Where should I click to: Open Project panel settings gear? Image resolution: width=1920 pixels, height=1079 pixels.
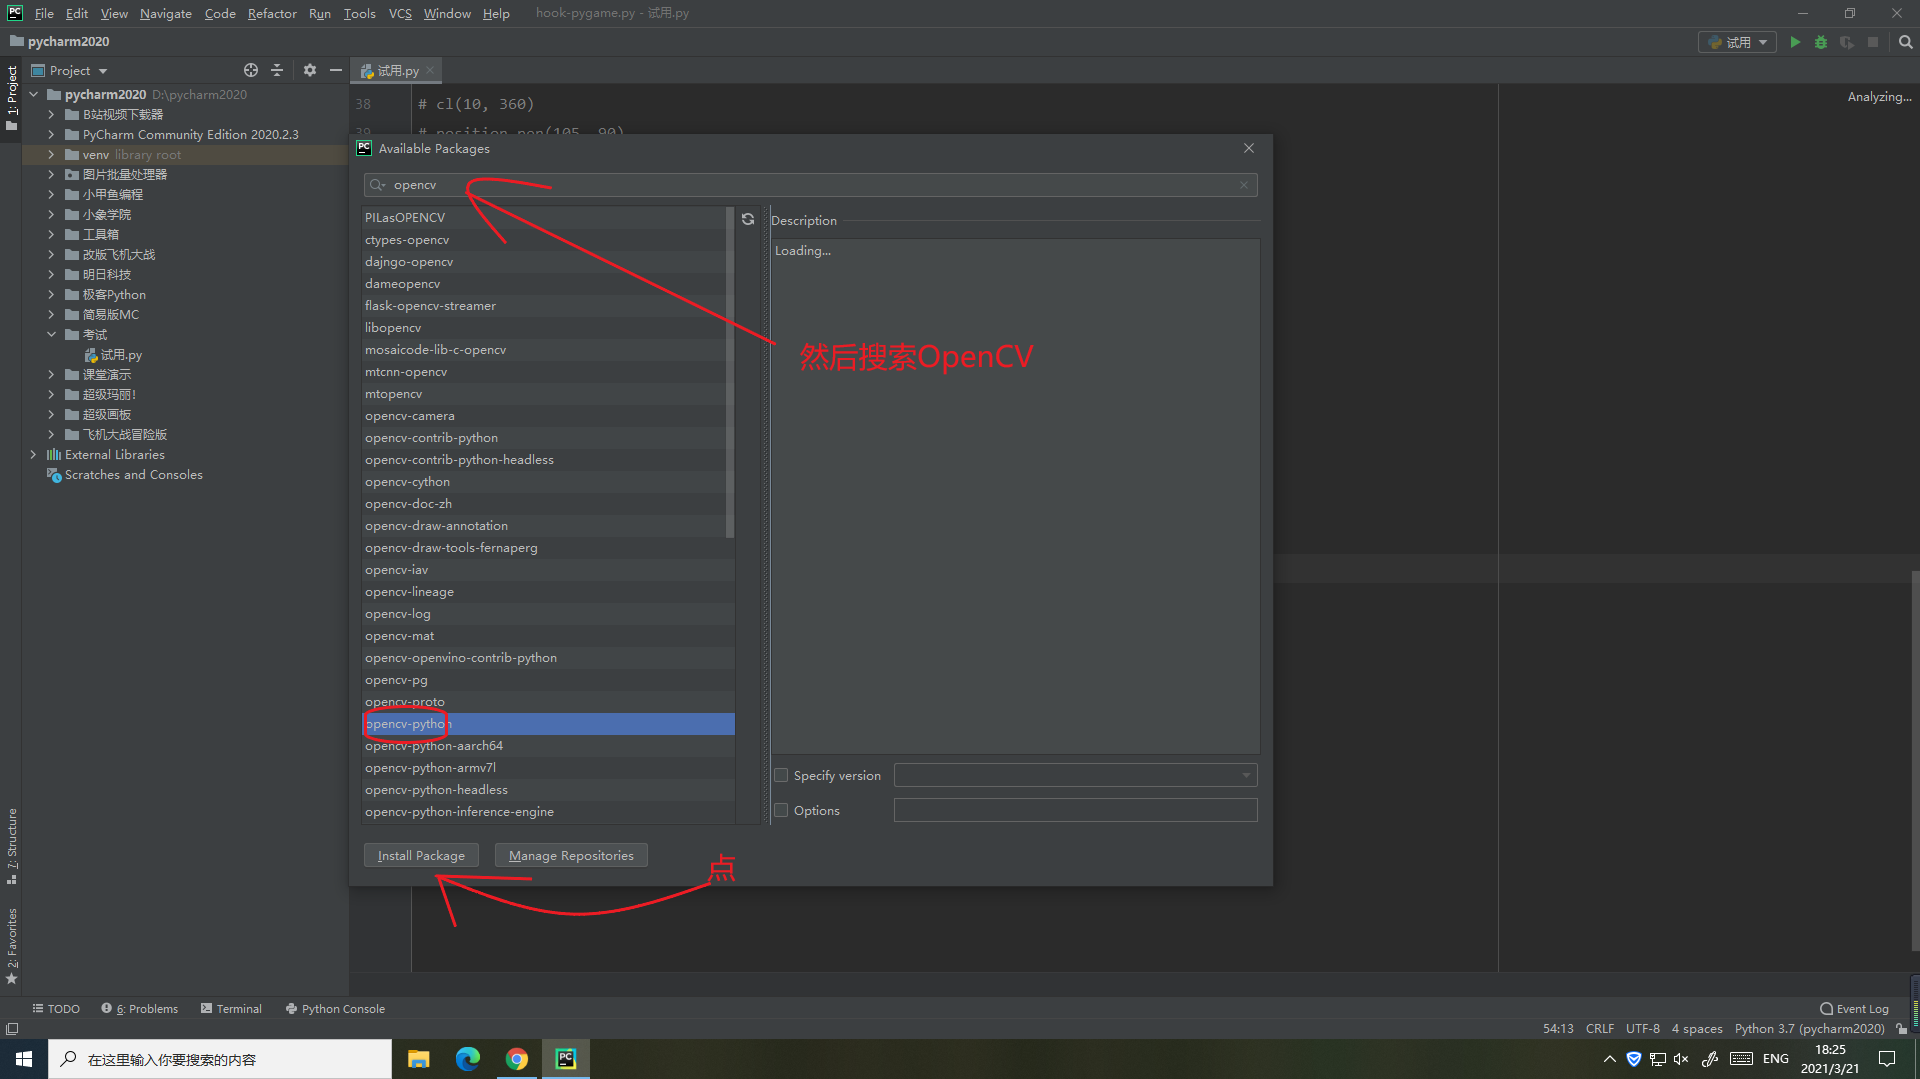tap(310, 70)
